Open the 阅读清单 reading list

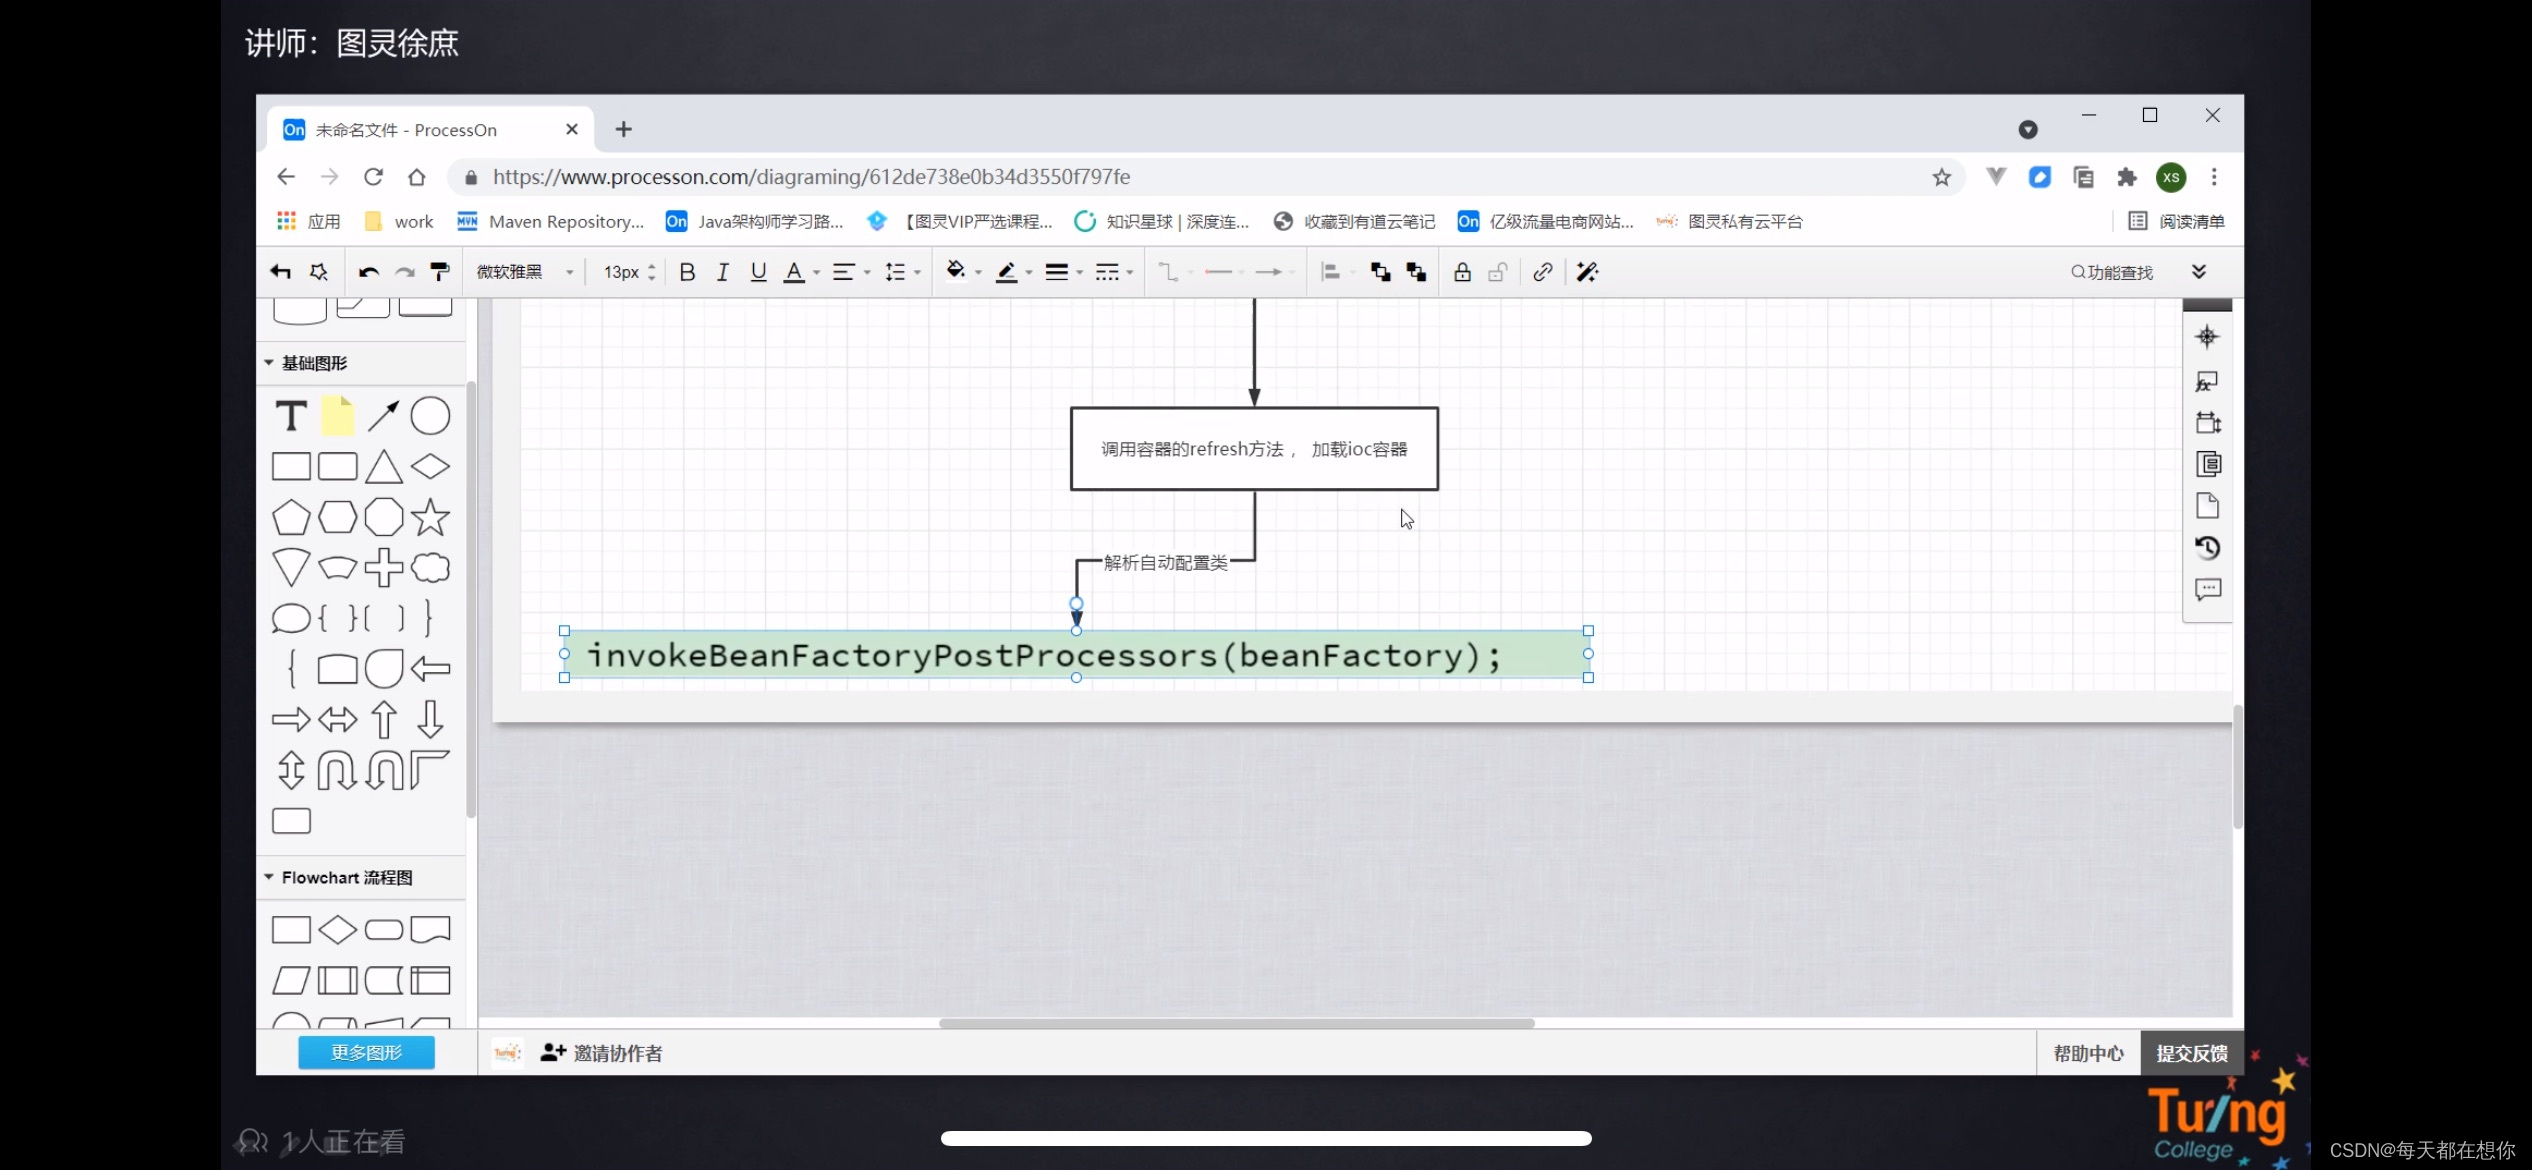[x=2176, y=222]
